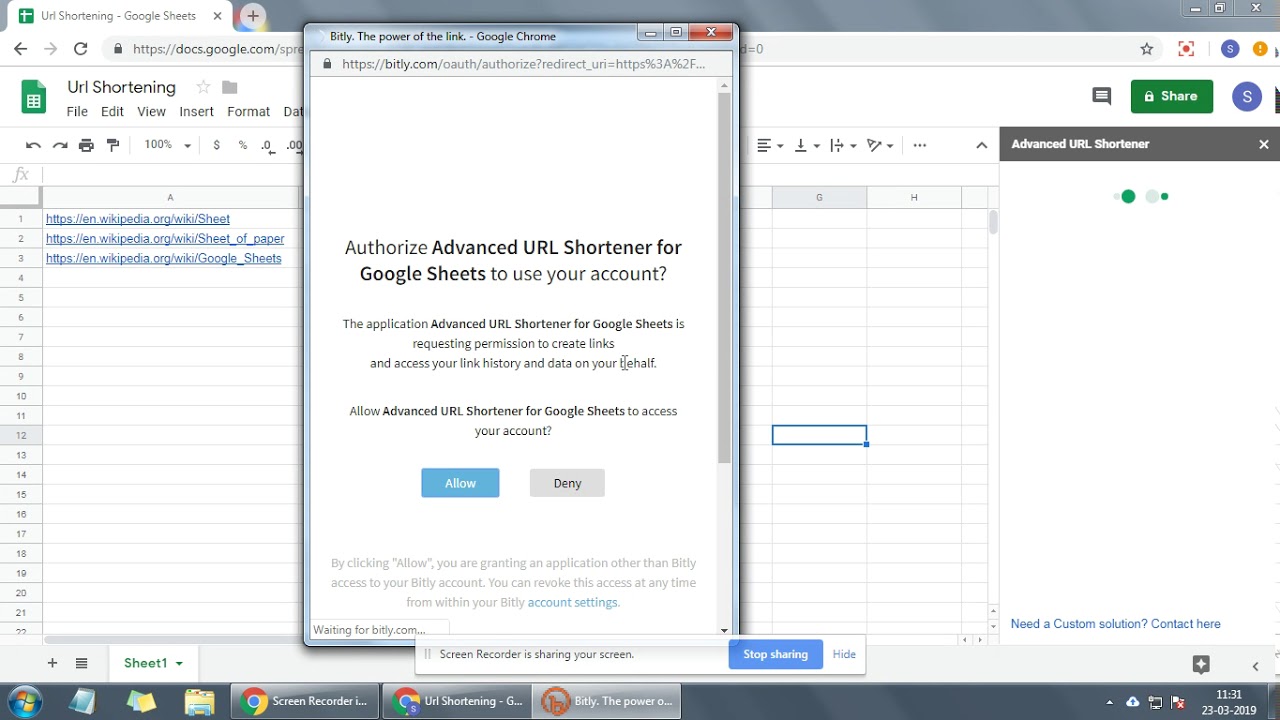Collapse the Sheets menus with up chevron
This screenshot has width=1280, height=720.
982,145
